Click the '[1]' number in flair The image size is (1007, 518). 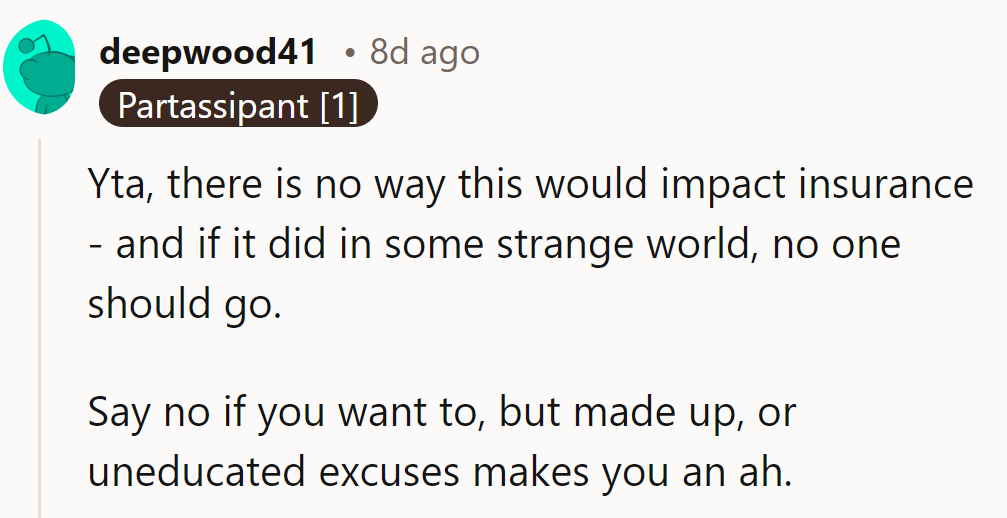340,105
